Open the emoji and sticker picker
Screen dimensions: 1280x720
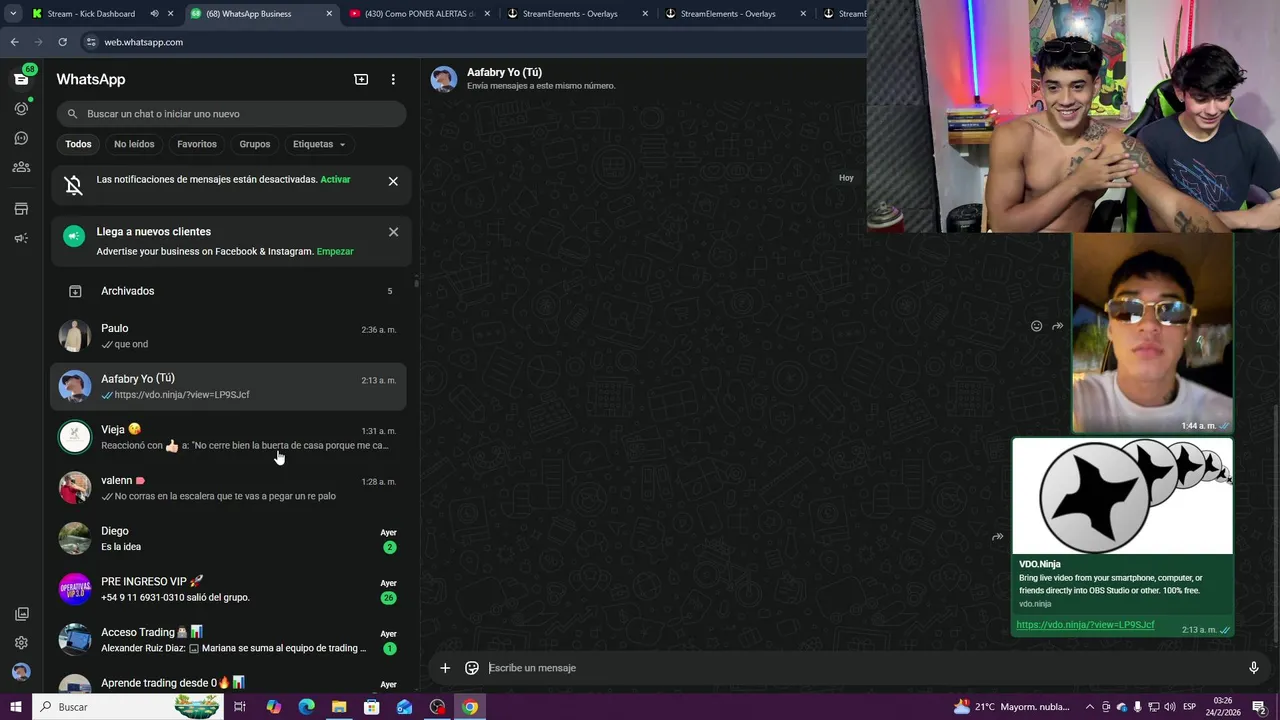(472, 668)
